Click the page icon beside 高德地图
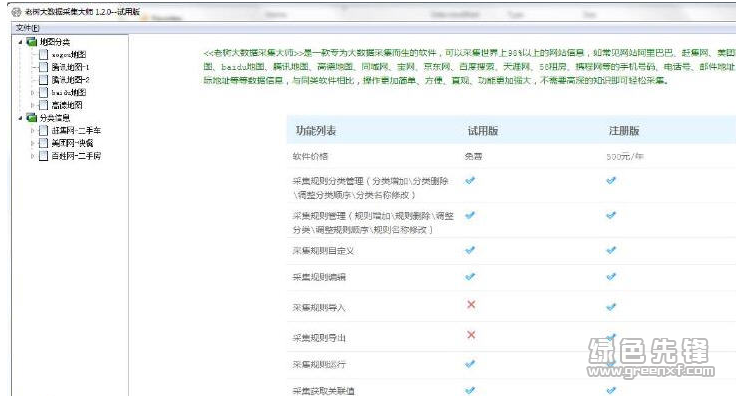The width and height of the screenshot is (736, 396). coord(44,105)
